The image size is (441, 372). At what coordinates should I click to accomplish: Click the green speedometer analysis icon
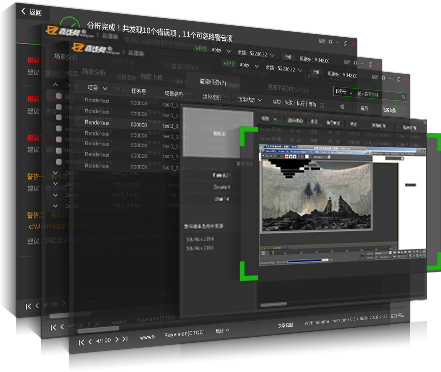[70, 22]
